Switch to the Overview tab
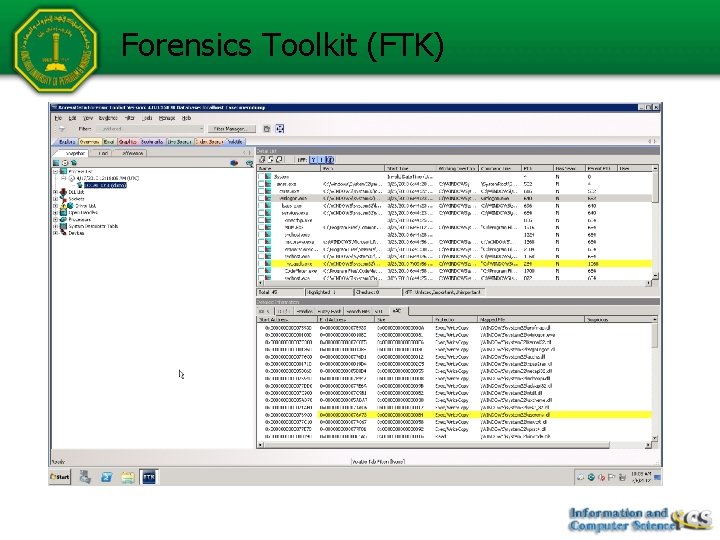 click(90, 142)
